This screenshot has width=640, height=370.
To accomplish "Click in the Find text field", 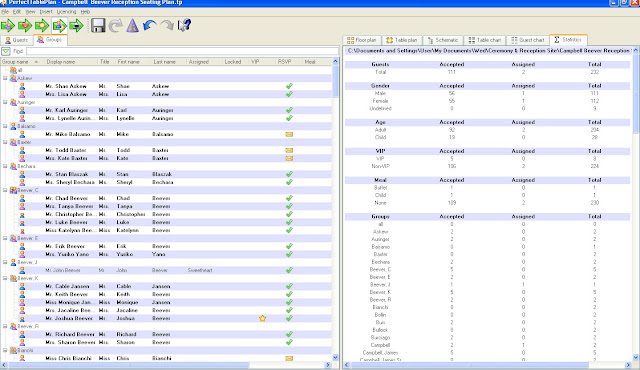I will [x=182, y=51].
